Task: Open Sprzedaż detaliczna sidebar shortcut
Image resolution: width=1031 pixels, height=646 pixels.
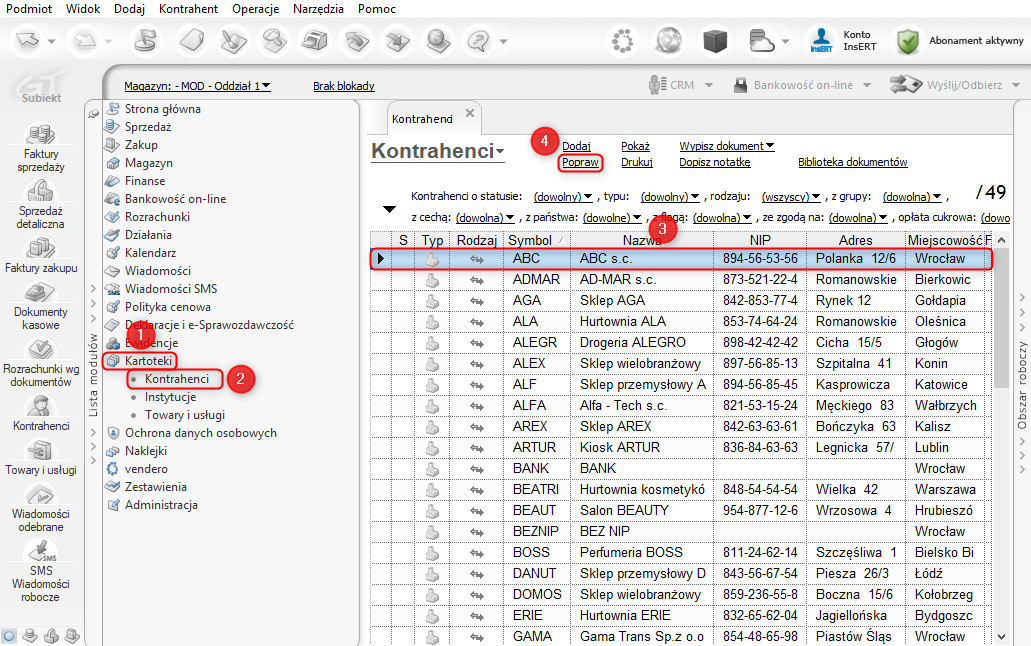Action: pos(41,204)
